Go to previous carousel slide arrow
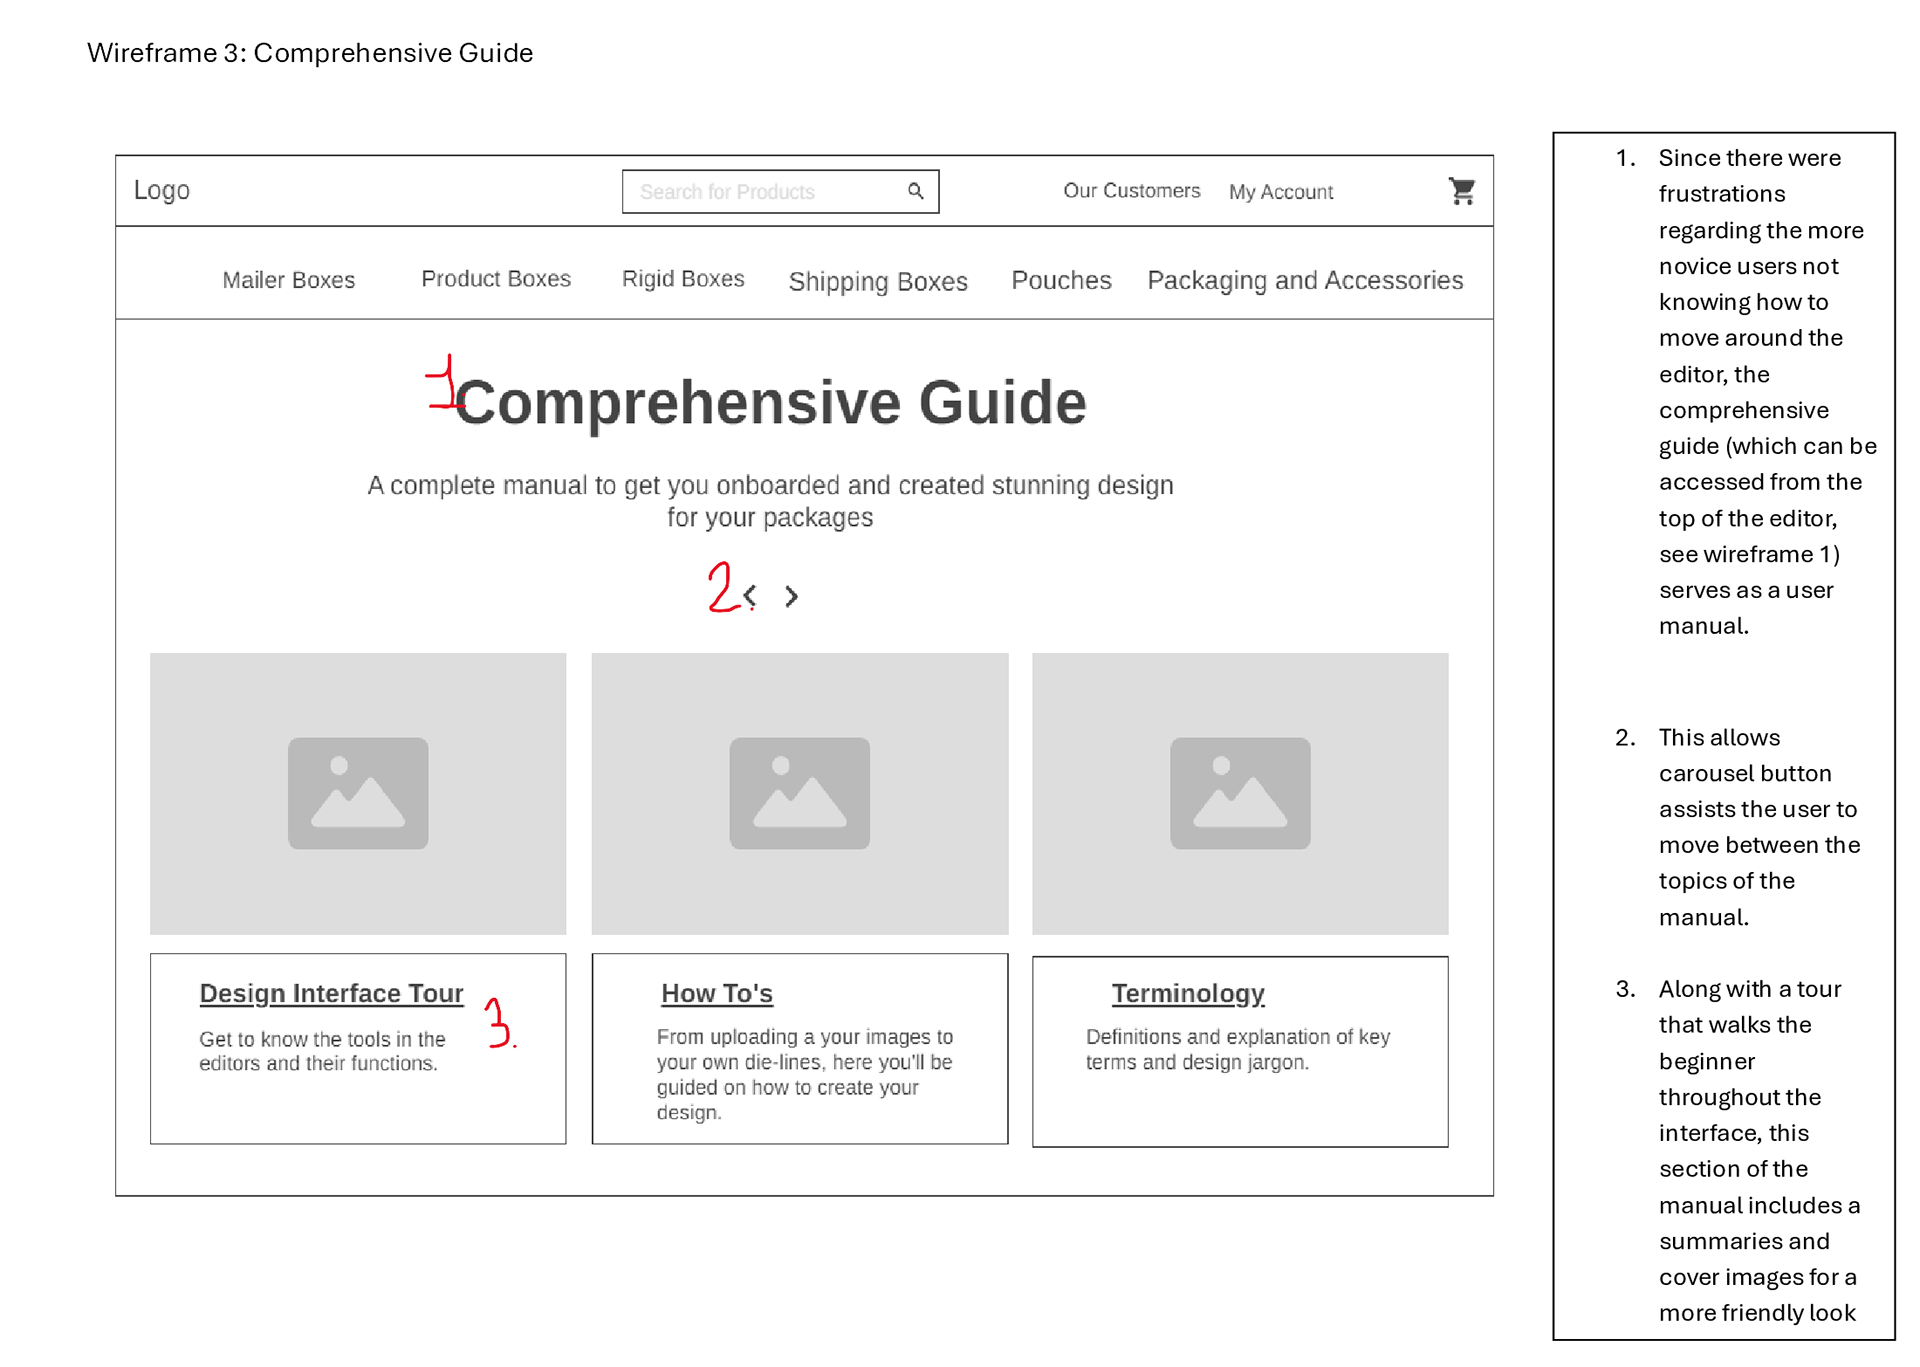Screen dimensions: 1920x1367 point(751,596)
